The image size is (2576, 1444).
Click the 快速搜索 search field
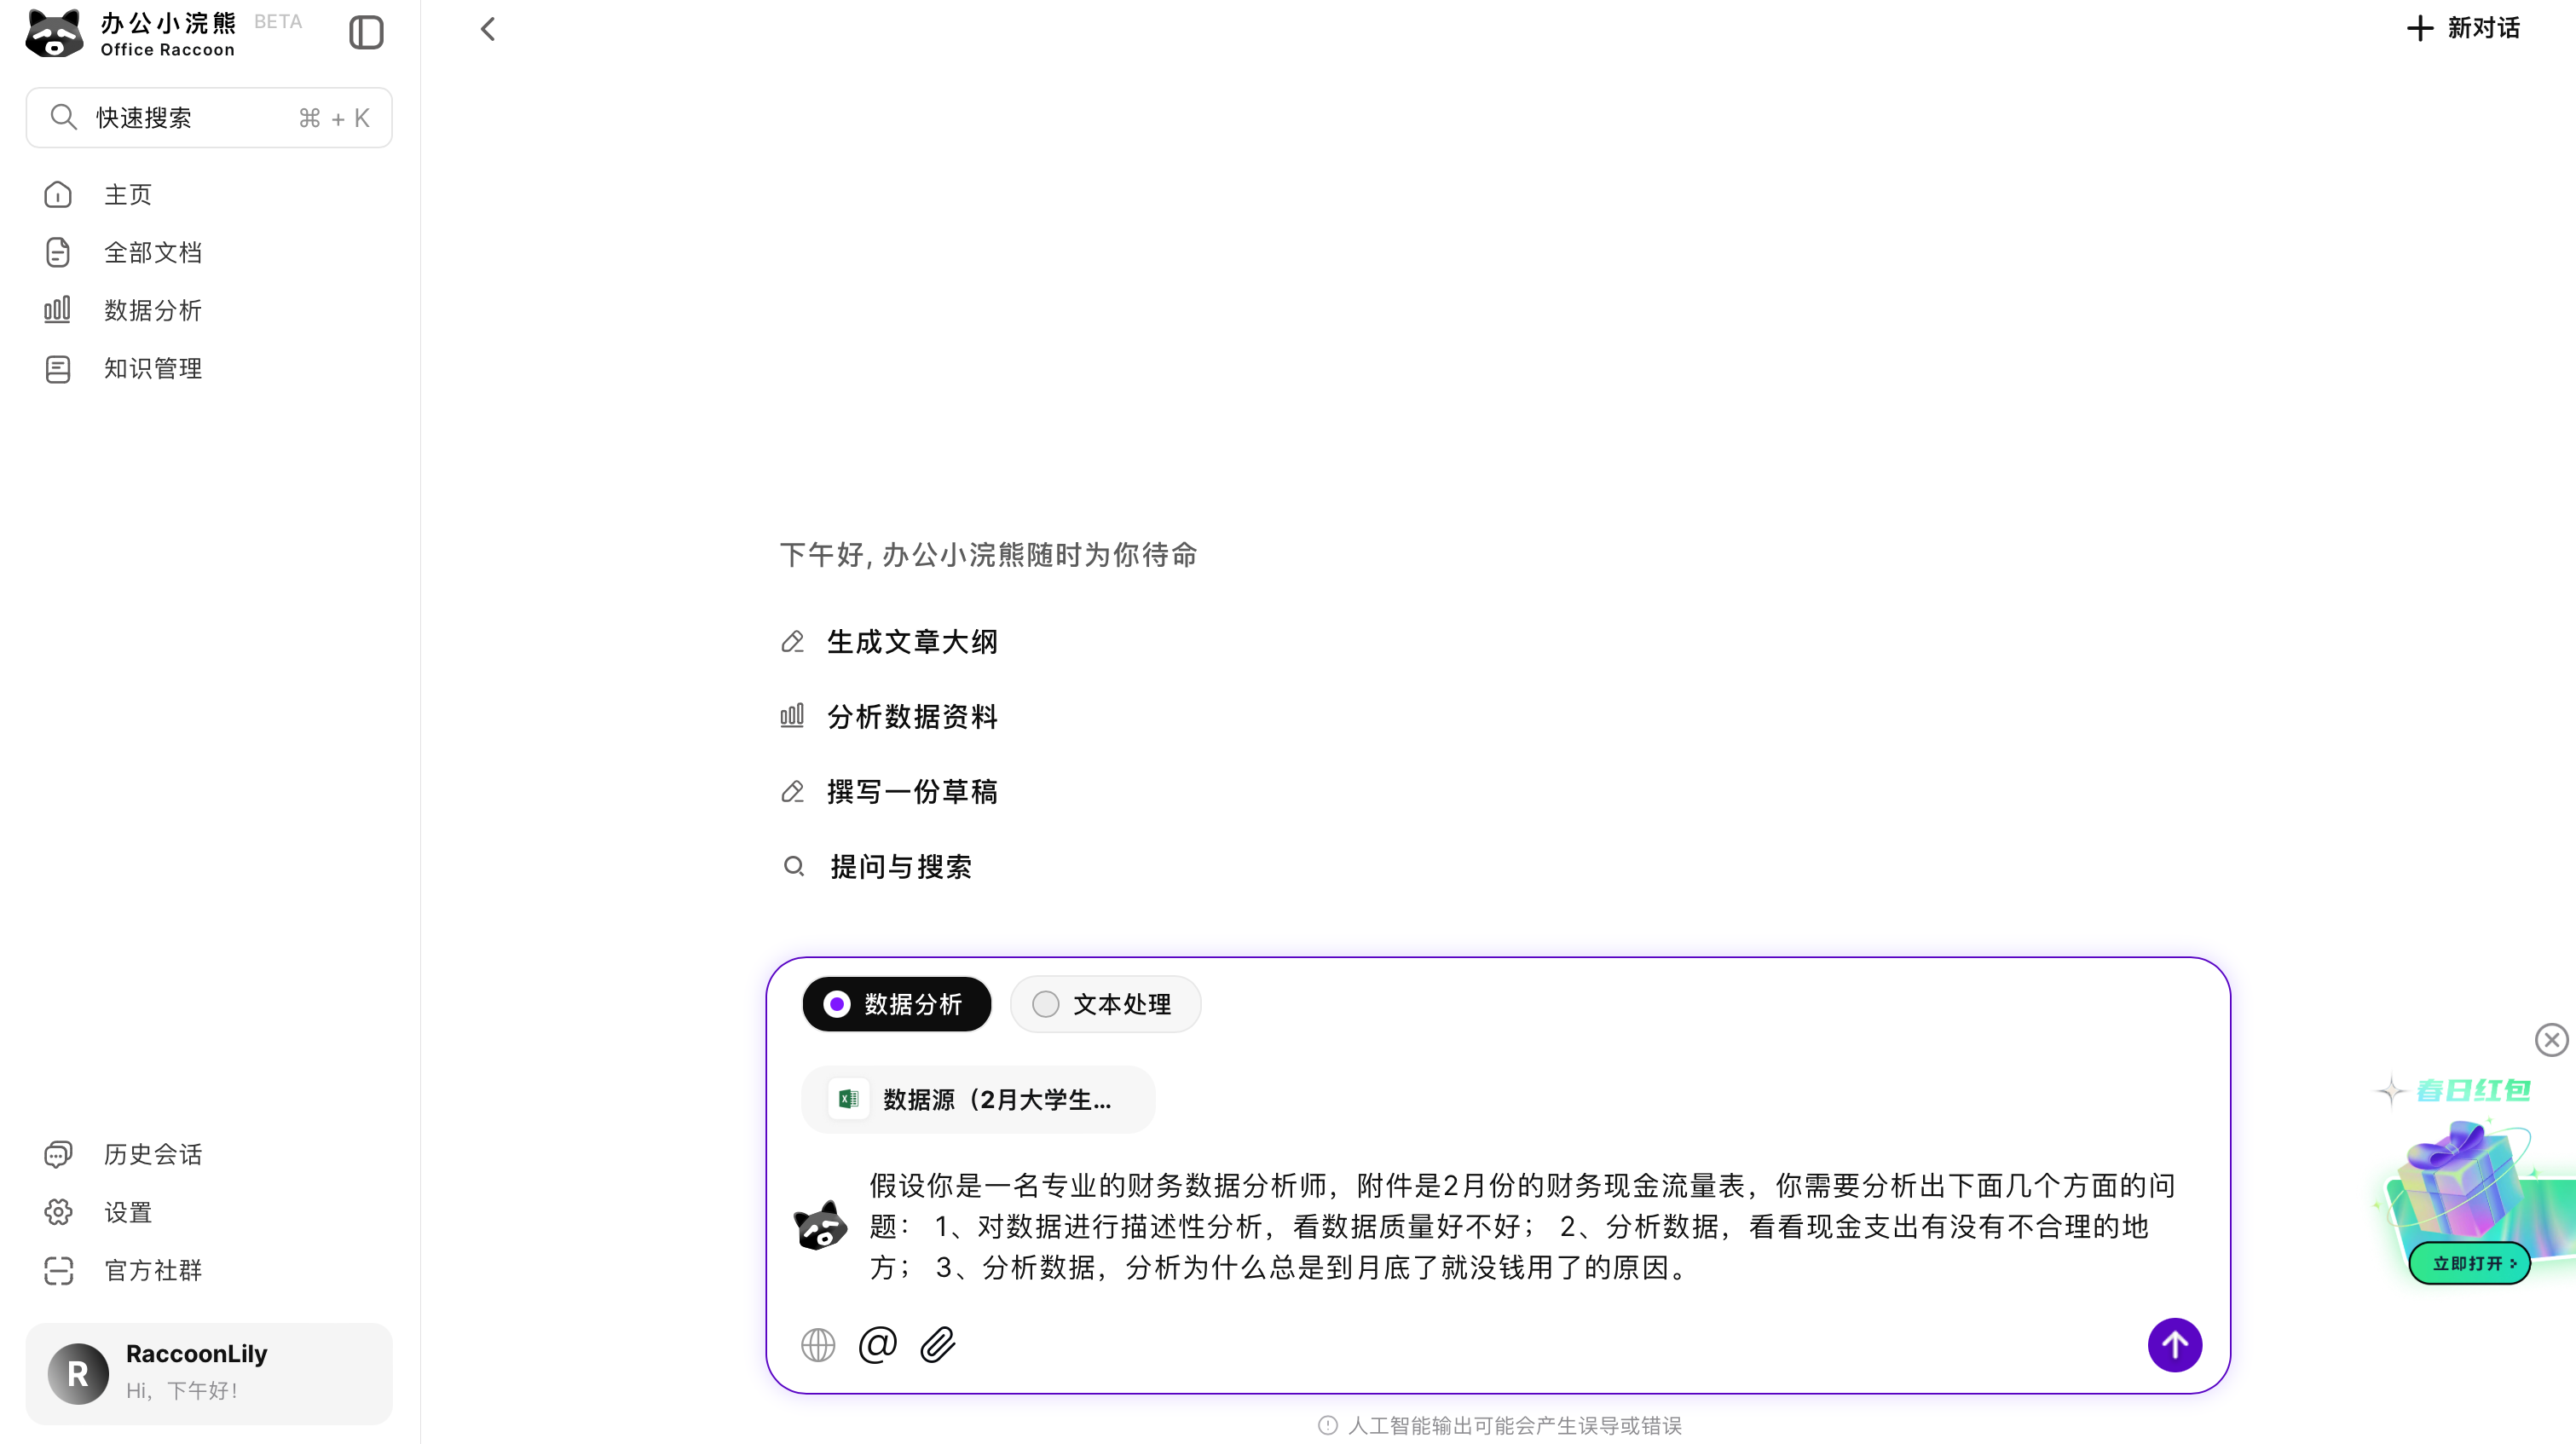pyautogui.click(x=208, y=118)
